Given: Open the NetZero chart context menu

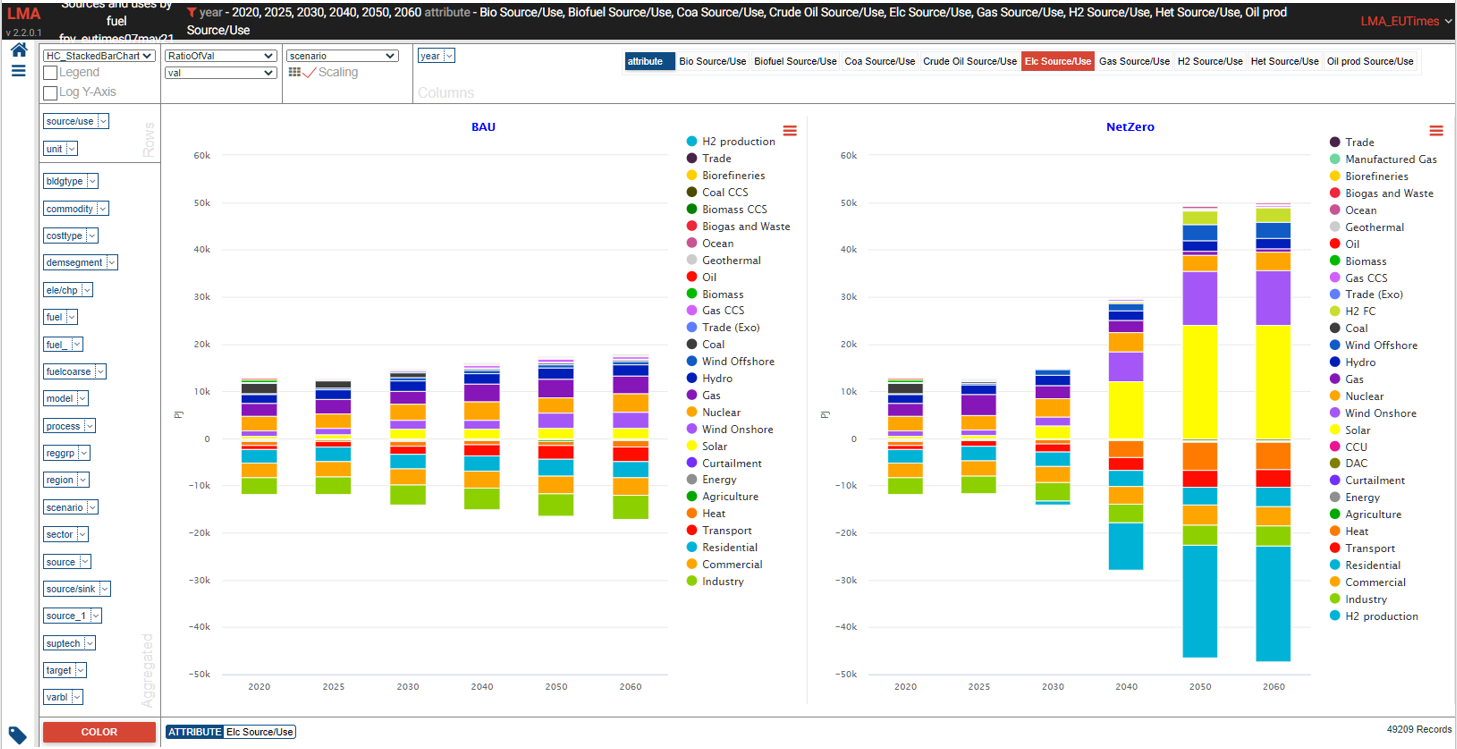Looking at the screenshot, I should pyautogui.click(x=1437, y=130).
